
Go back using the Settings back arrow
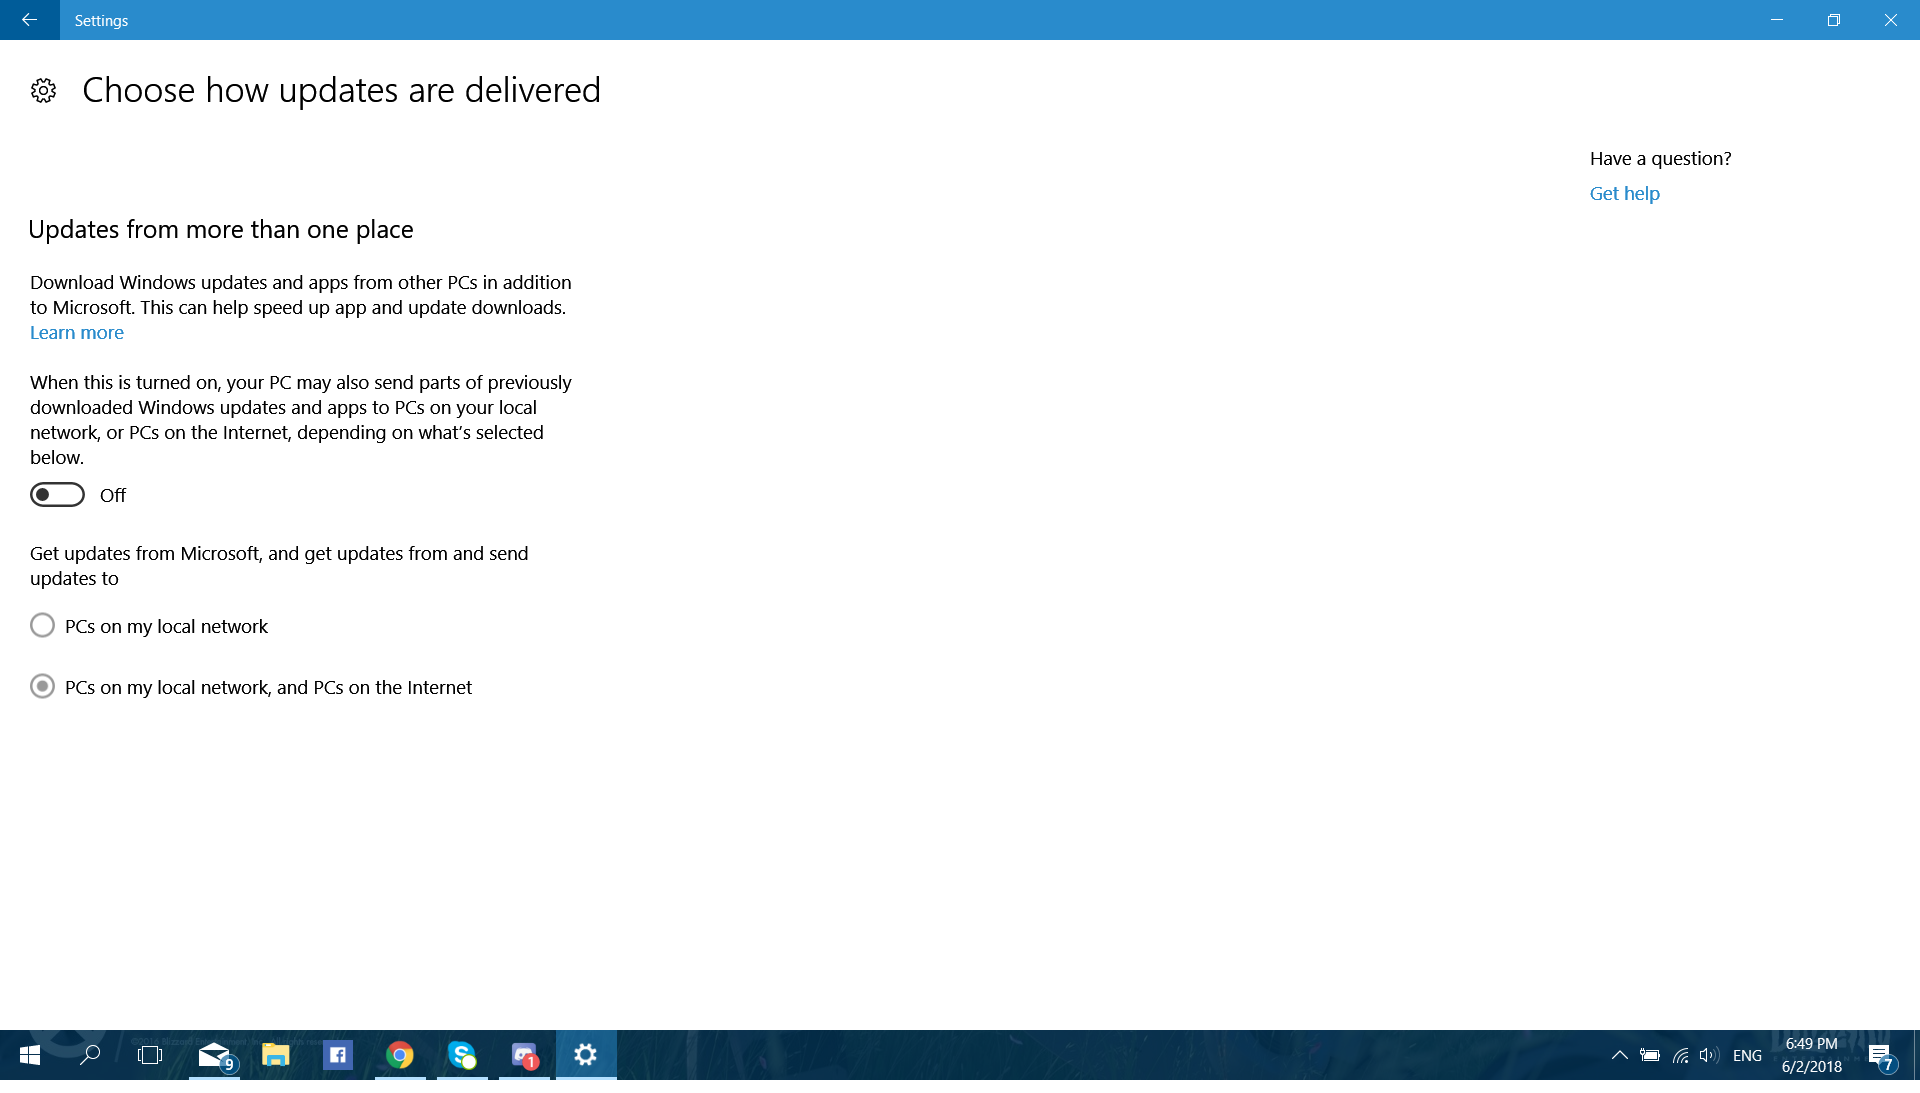click(29, 20)
